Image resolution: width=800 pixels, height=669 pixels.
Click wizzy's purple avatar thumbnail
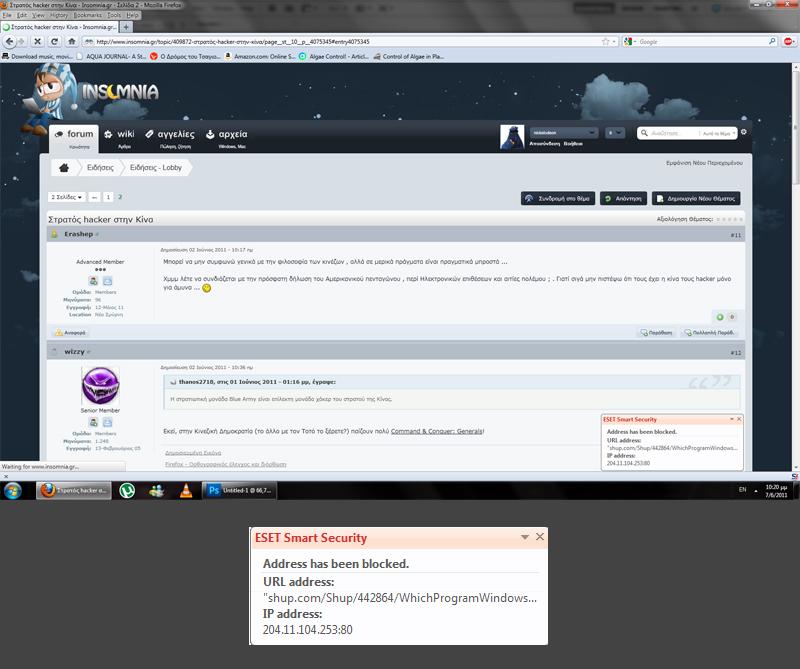point(100,386)
